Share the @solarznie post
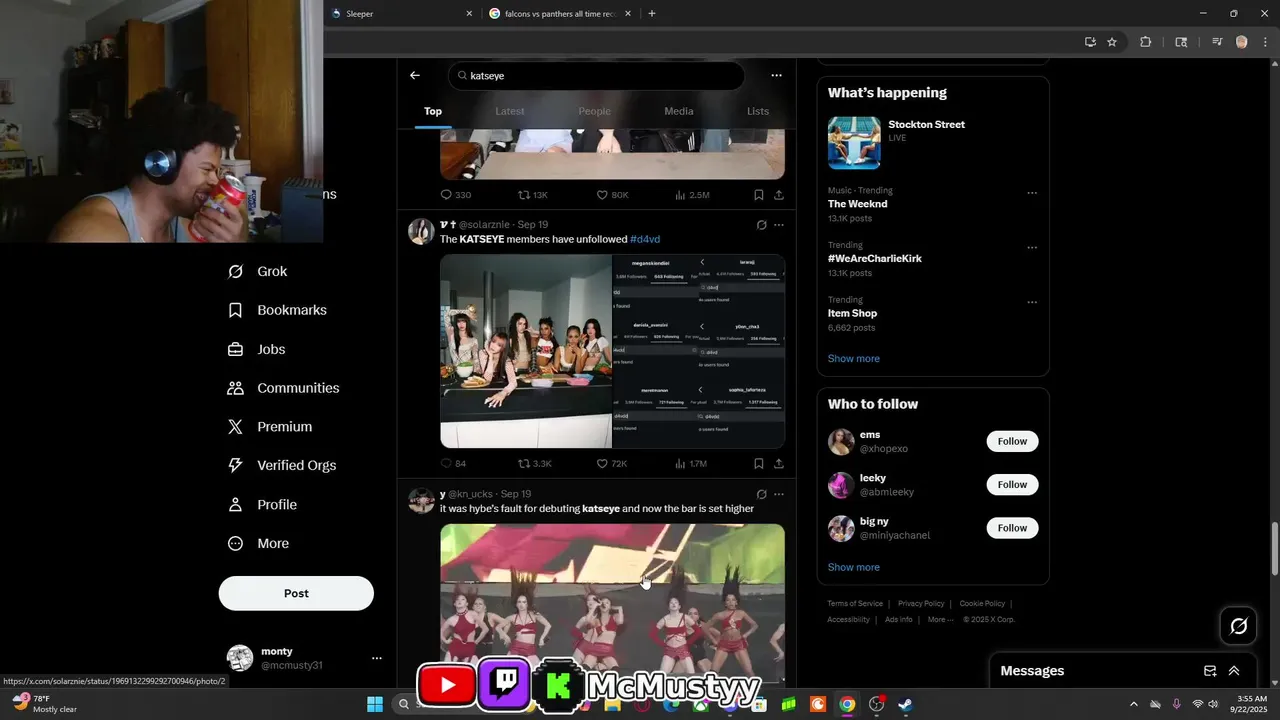1280x720 pixels. click(x=779, y=463)
